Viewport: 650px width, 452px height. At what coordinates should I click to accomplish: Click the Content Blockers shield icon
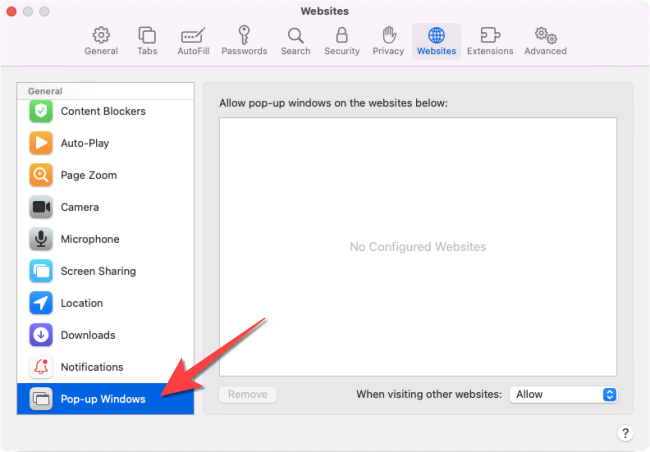coord(41,111)
